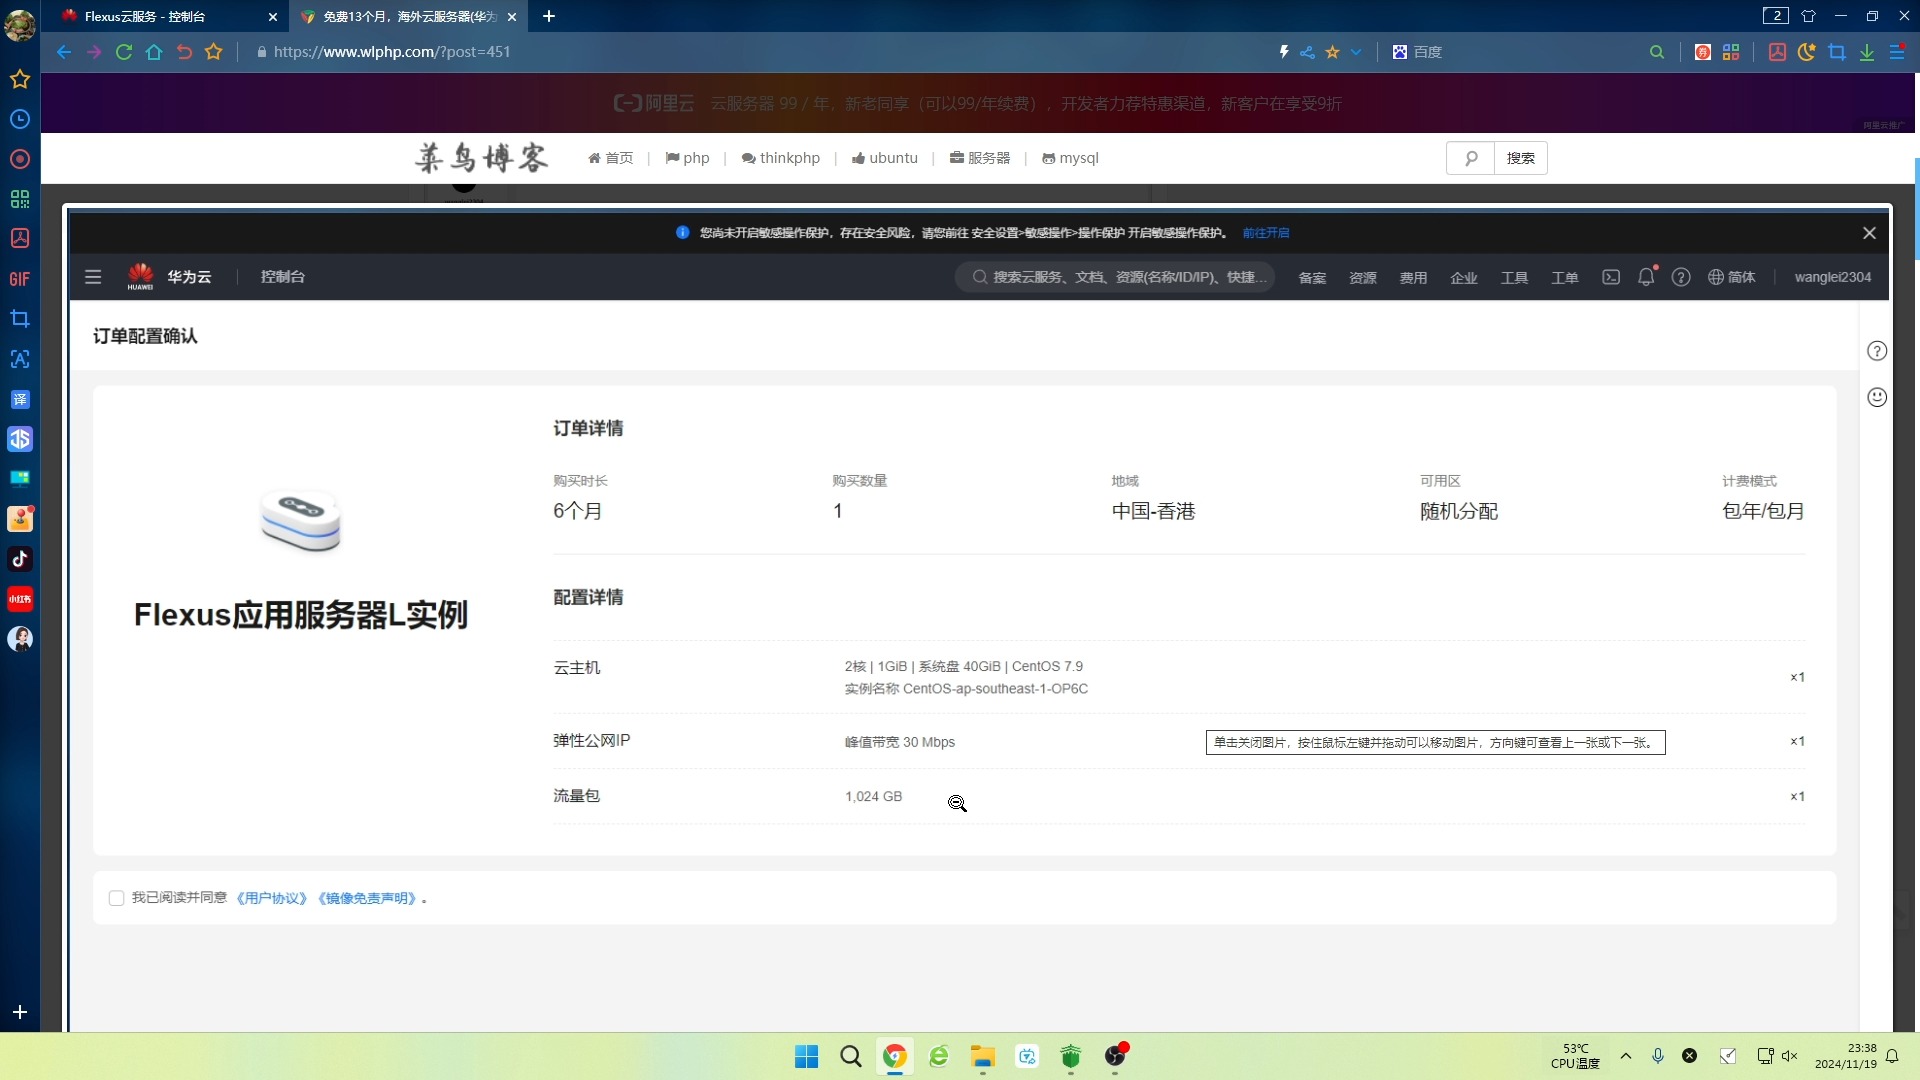Open the TikTok icon in sidebar

click(20, 559)
